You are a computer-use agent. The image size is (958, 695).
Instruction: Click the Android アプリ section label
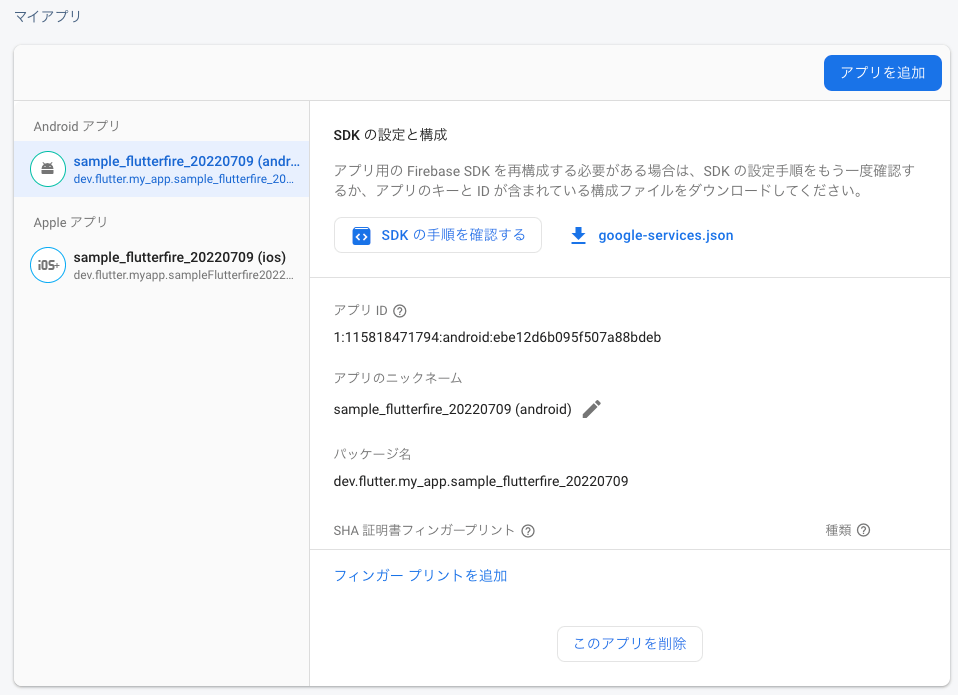click(x=76, y=126)
